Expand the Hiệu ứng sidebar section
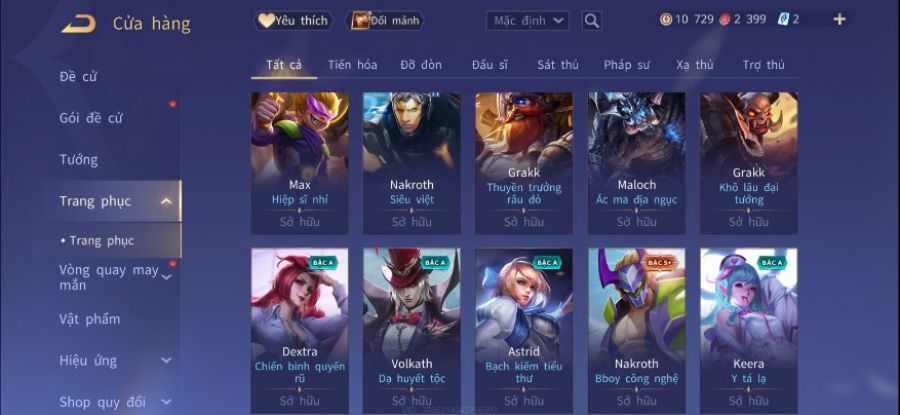Image resolution: width=900 pixels, height=415 pixels. pos(166,360)
